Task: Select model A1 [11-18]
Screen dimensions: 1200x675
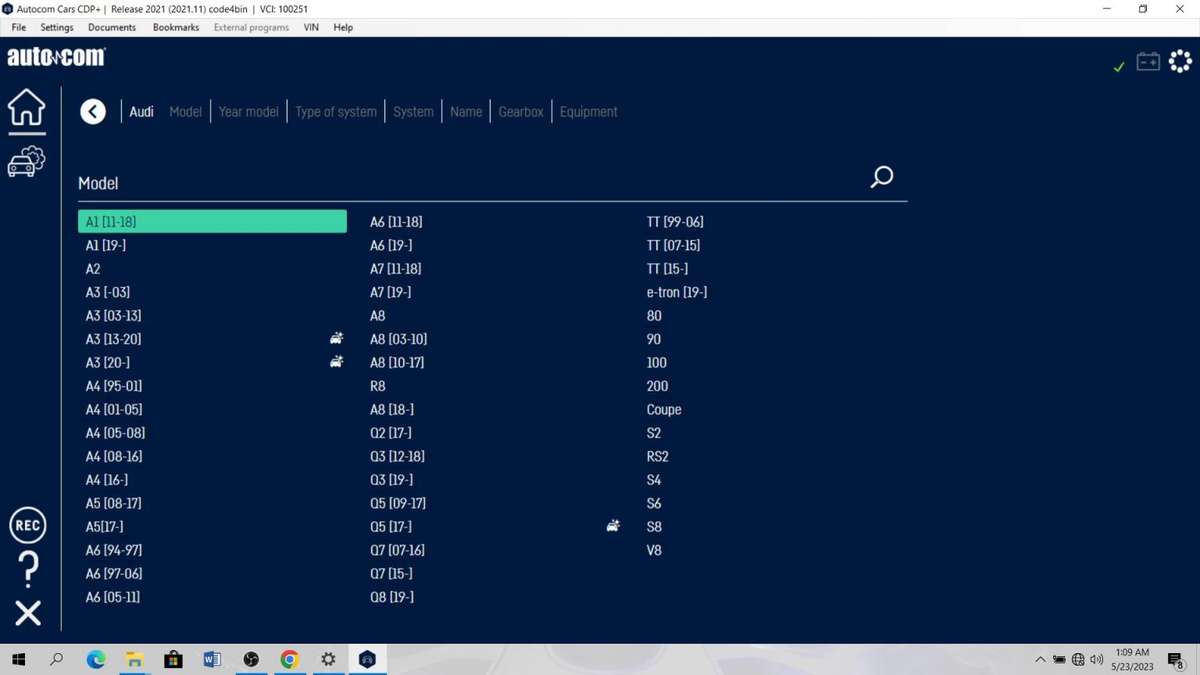Action: click(x=212, y=222)
